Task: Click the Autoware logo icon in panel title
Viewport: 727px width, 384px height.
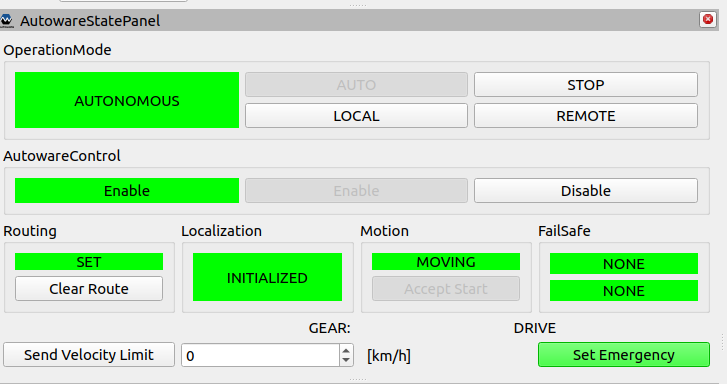Action: tap(6, 20)
